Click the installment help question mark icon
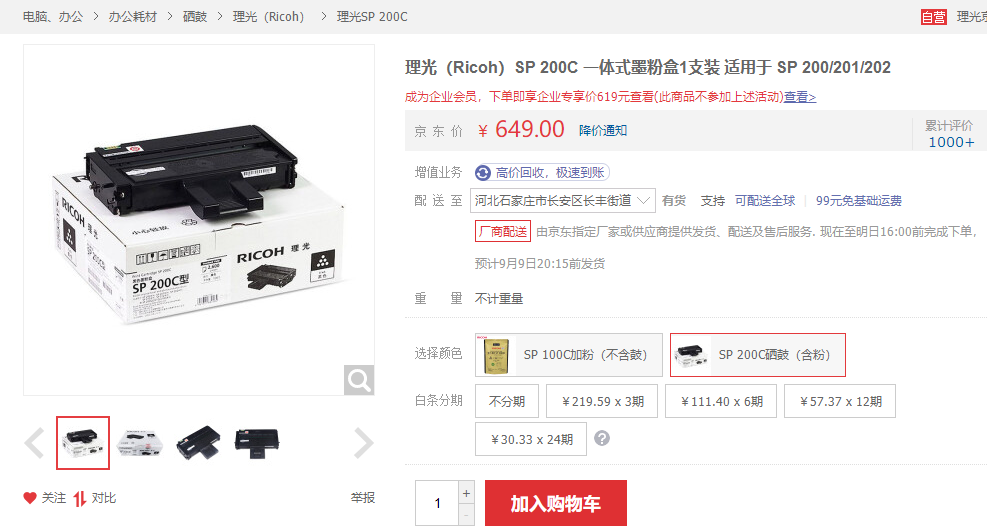This screenshot has height=531, width=987. [602, 438]
